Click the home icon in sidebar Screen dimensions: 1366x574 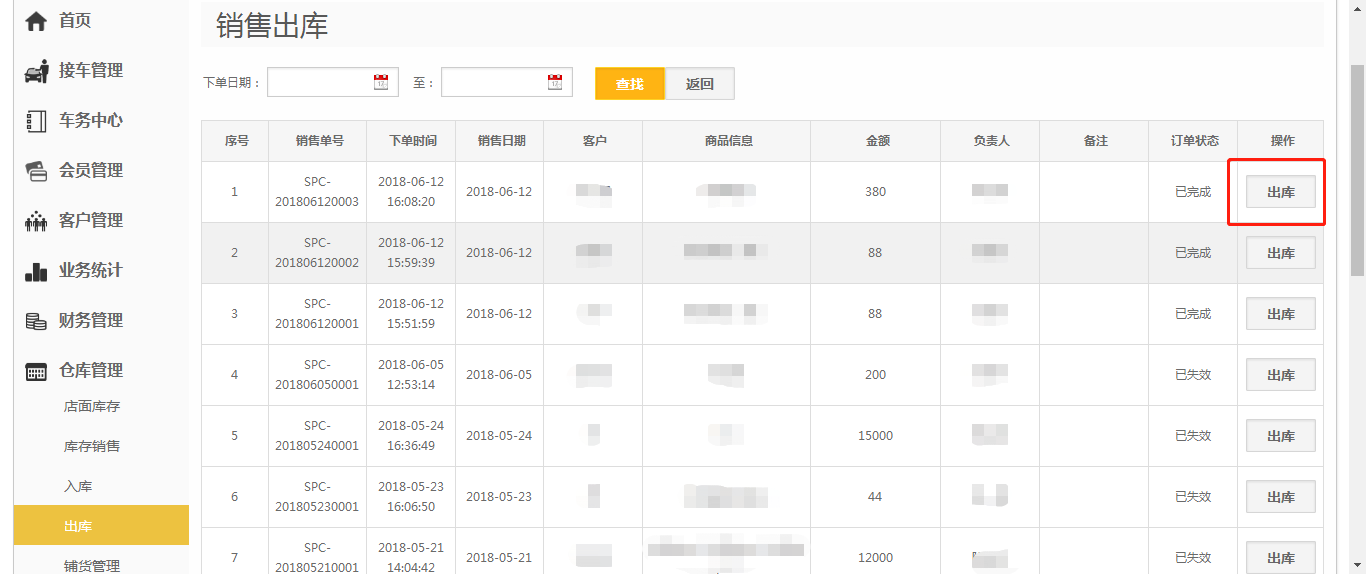coord(36,21)
